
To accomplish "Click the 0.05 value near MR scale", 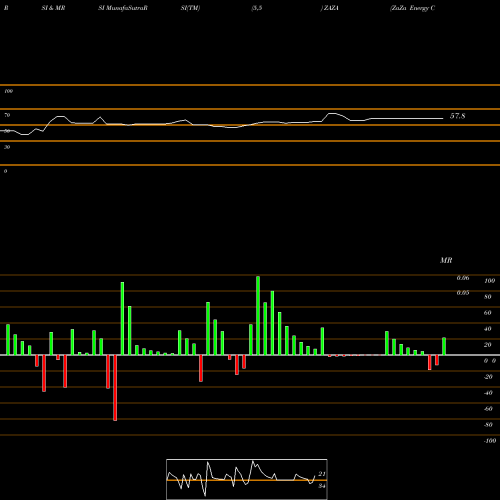I will click(463, 293).
